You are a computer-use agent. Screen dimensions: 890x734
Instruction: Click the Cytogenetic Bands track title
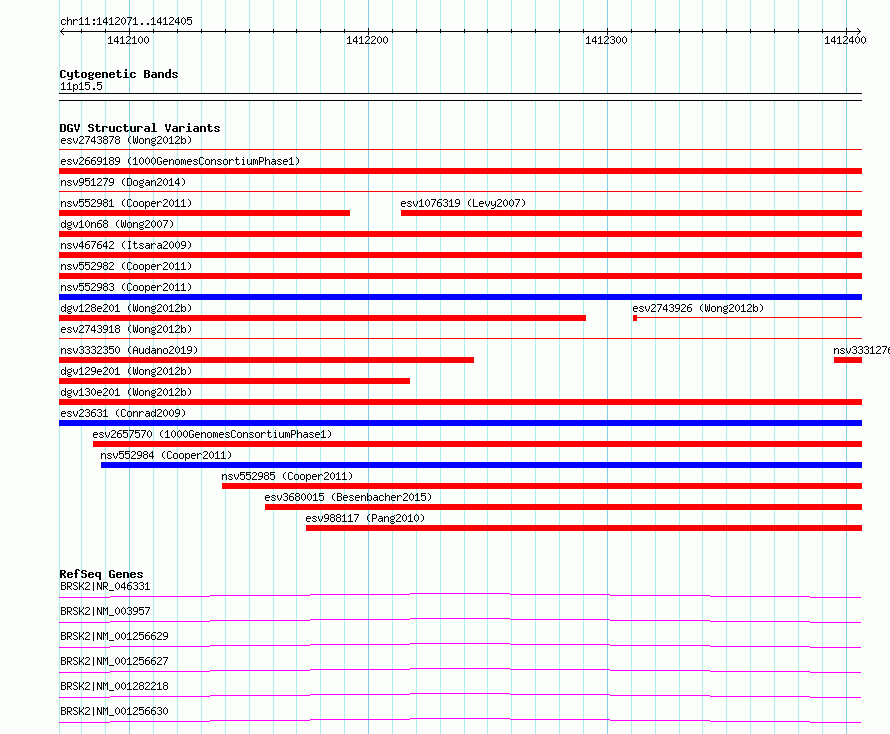pos(119,74)
